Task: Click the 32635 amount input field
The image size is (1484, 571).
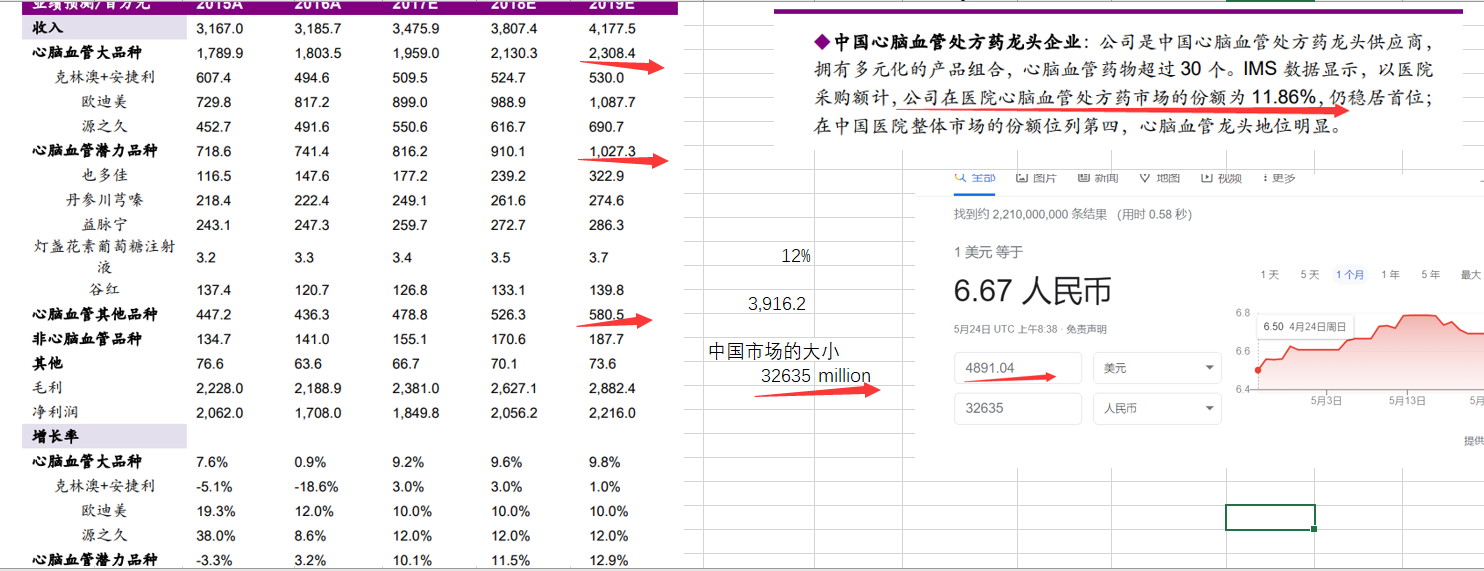Action: [x=1018, y=408]
